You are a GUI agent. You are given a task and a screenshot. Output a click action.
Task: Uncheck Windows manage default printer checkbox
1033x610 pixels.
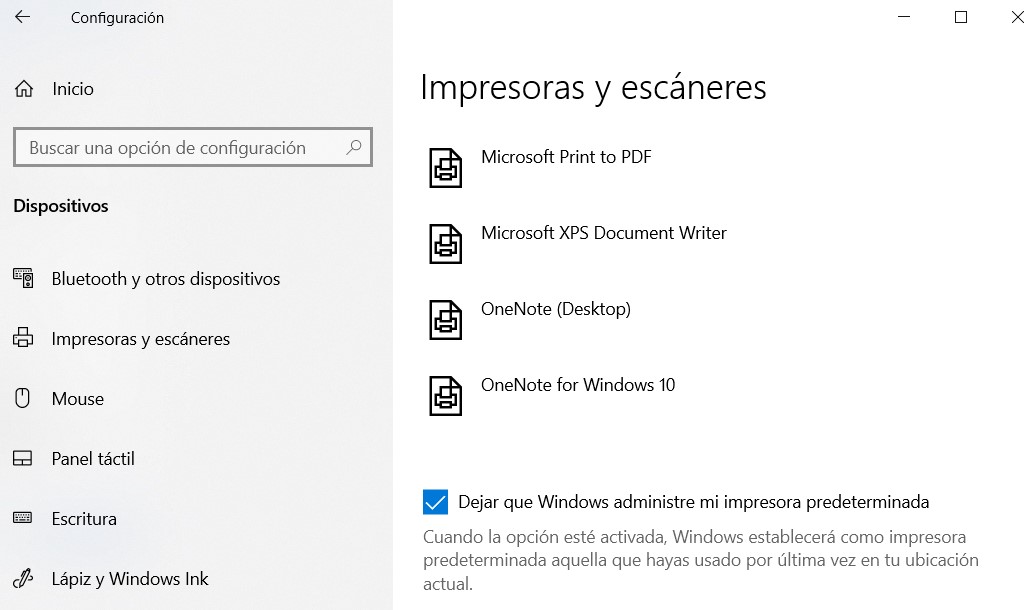[x=435, y=502]
